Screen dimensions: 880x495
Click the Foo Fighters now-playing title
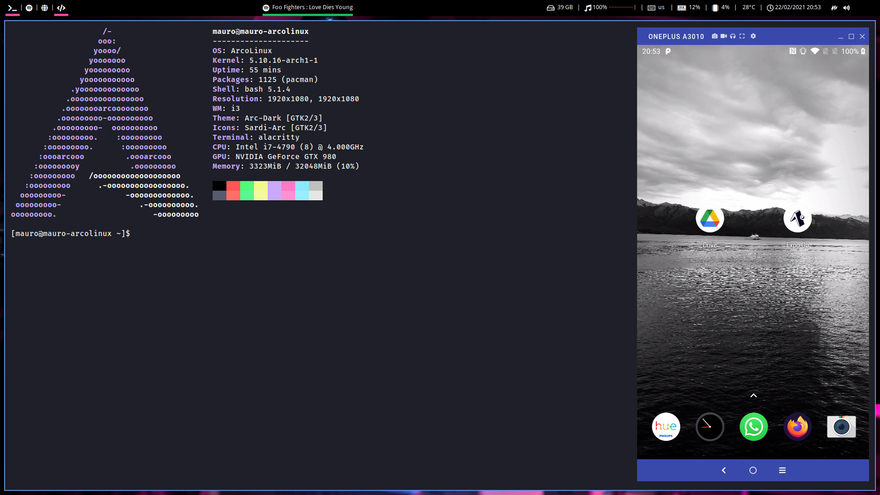point(312,7)
